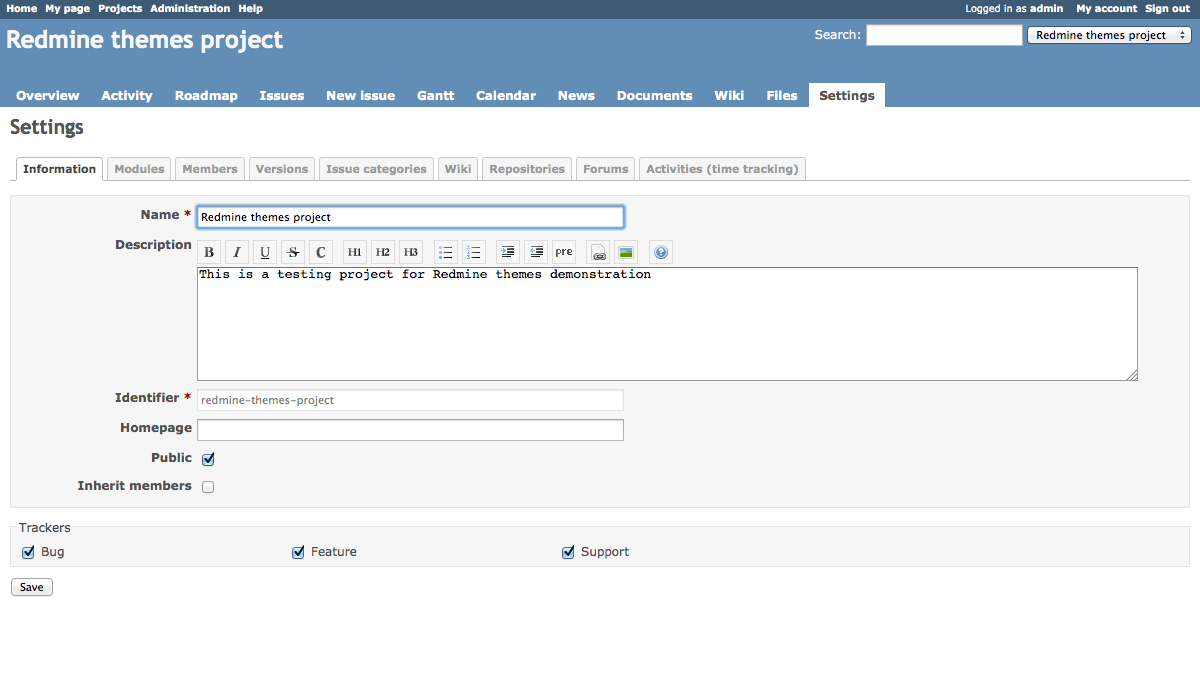Insert a block quote in description
The image size is (1200, 686).
[x=508, y=252]
